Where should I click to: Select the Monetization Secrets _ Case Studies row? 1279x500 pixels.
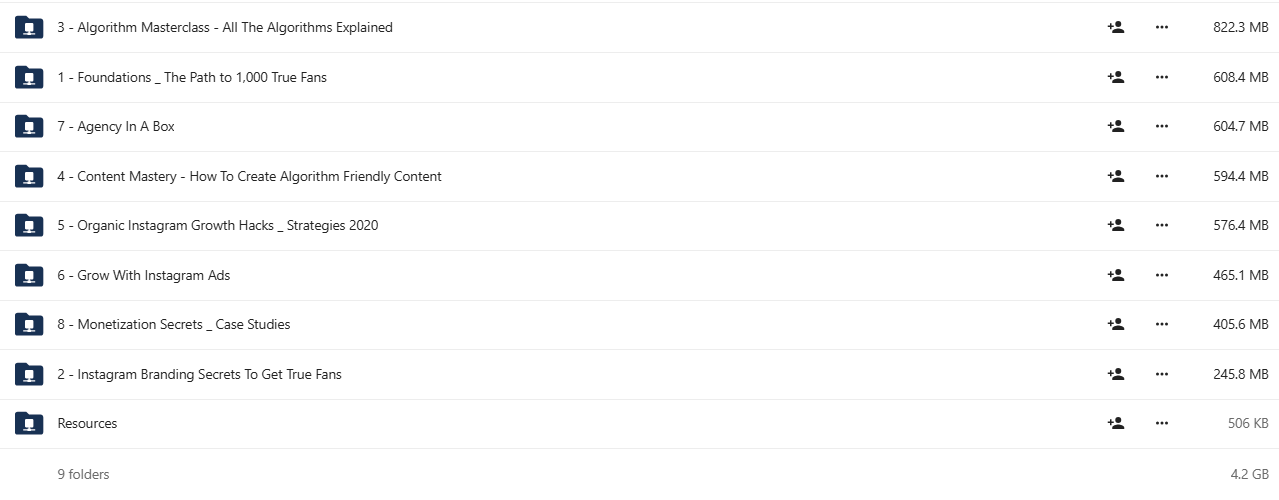640,324
